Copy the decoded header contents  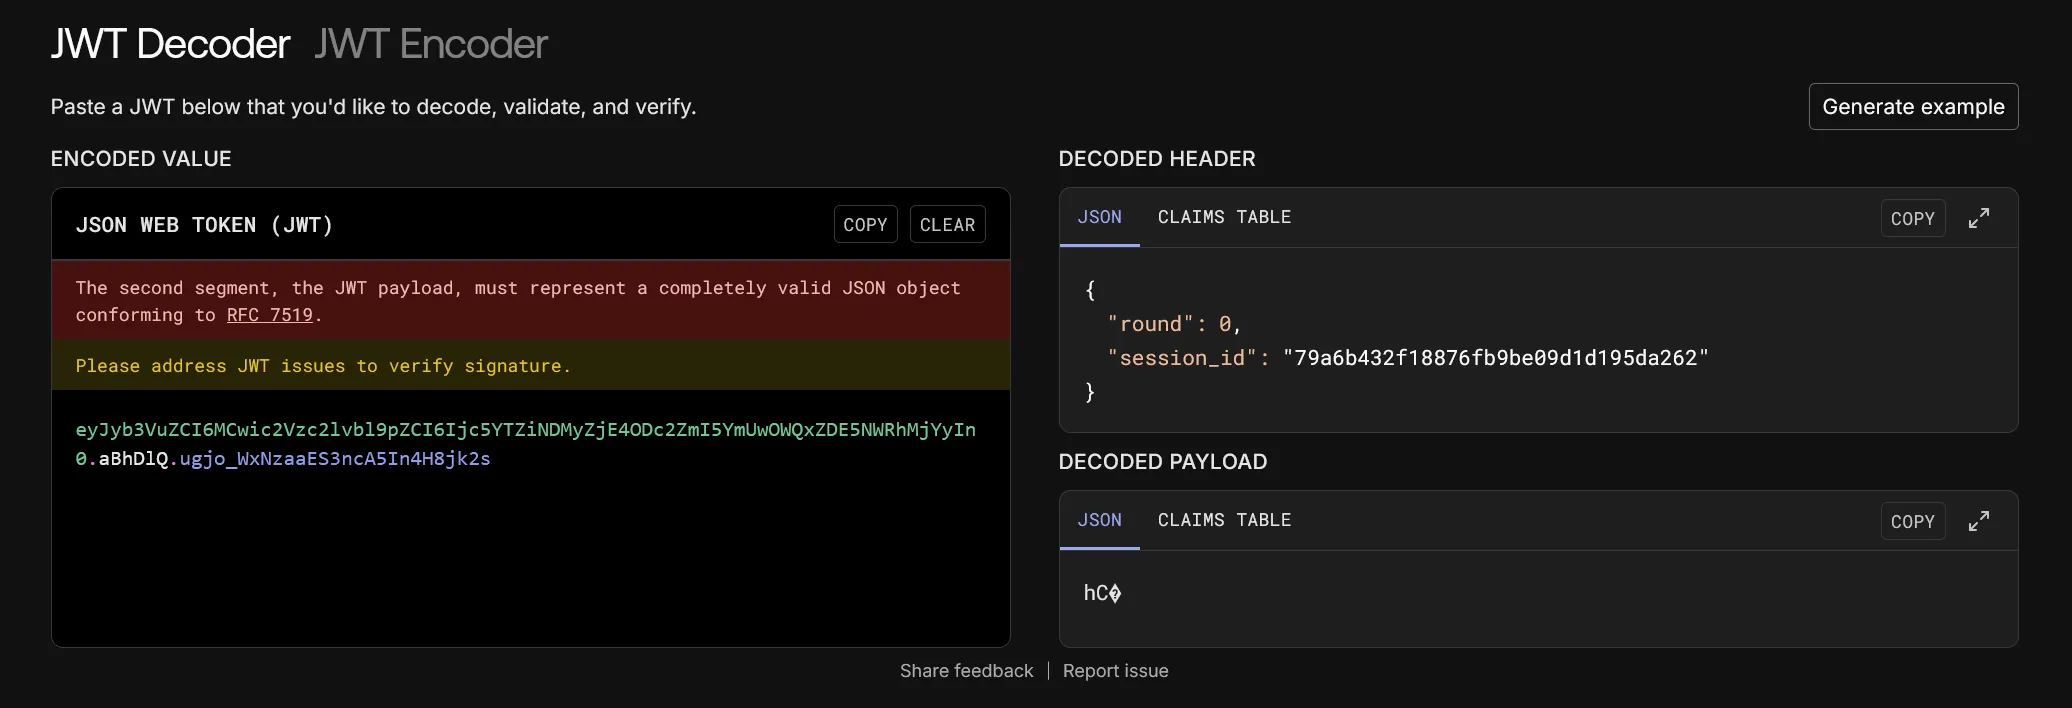1912,218
